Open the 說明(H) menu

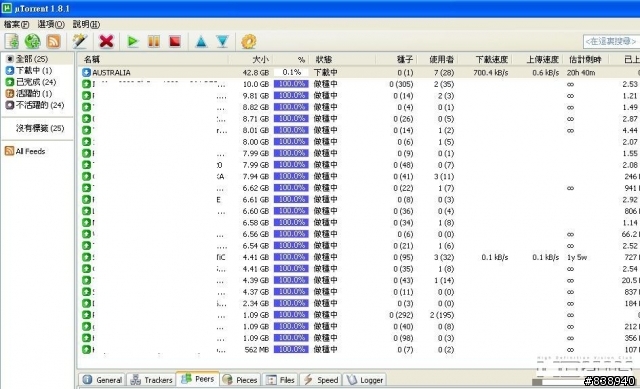click(86, 24)
